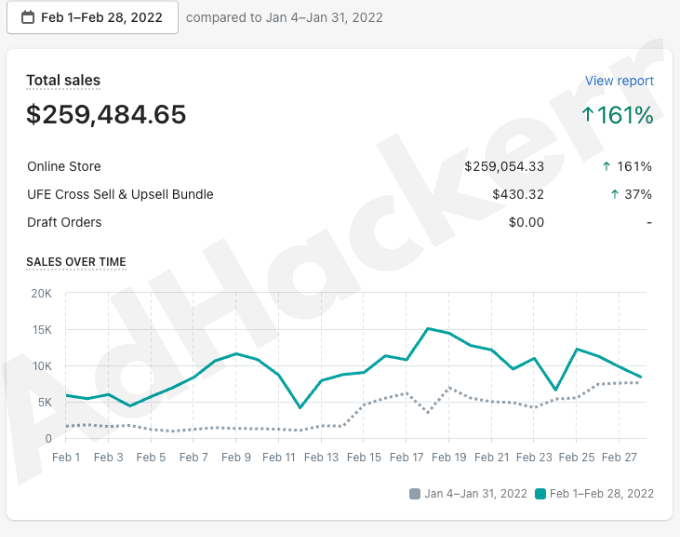Click the Online Store up arrow icon
This screenshot has width=680, height=537.
606,167
